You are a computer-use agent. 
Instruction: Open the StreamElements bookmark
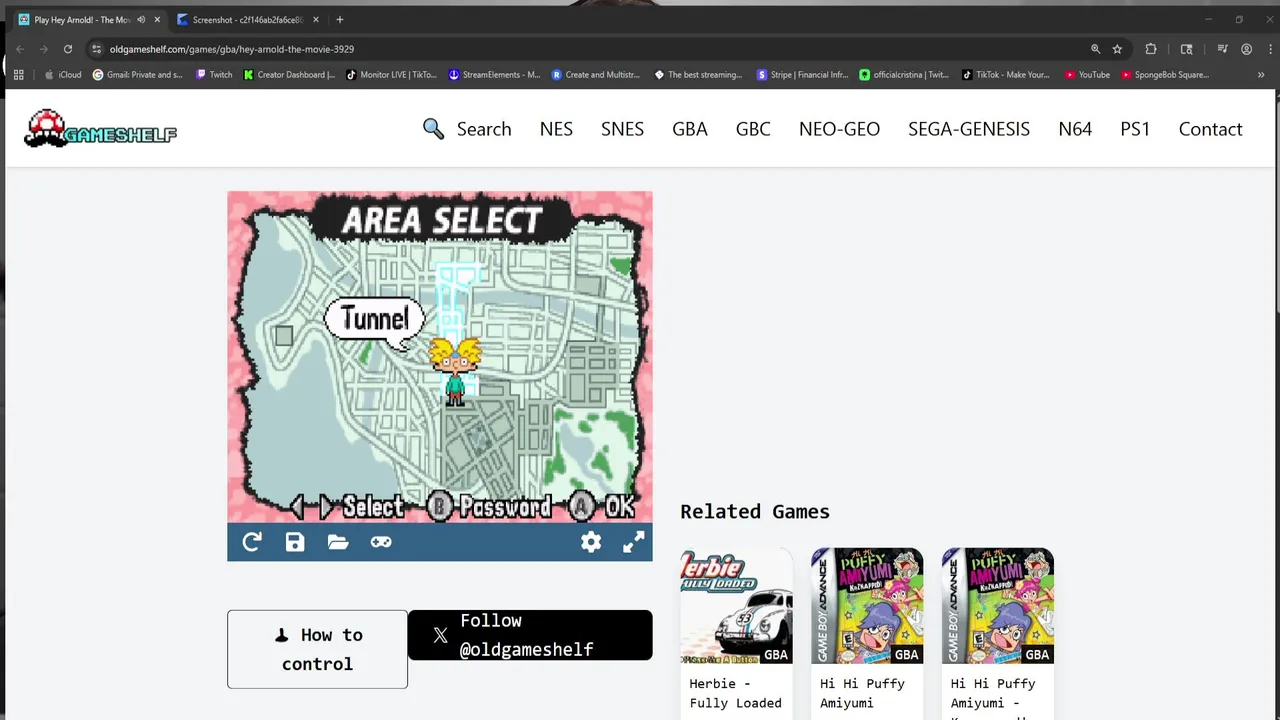tap(495, 74)
